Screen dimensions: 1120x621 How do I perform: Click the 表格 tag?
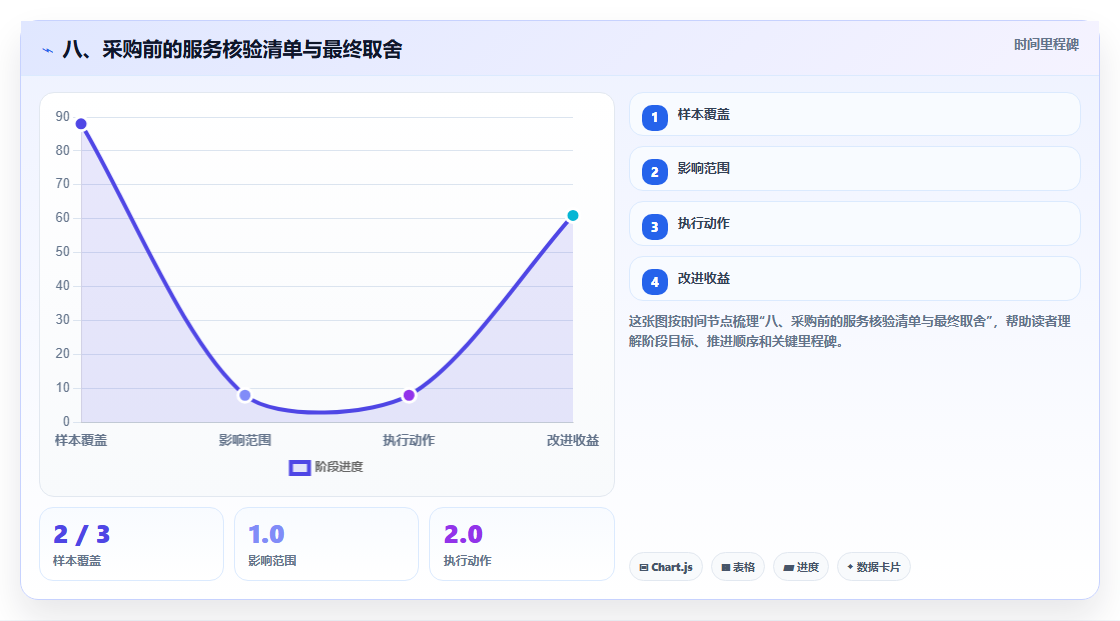point(738,567)
